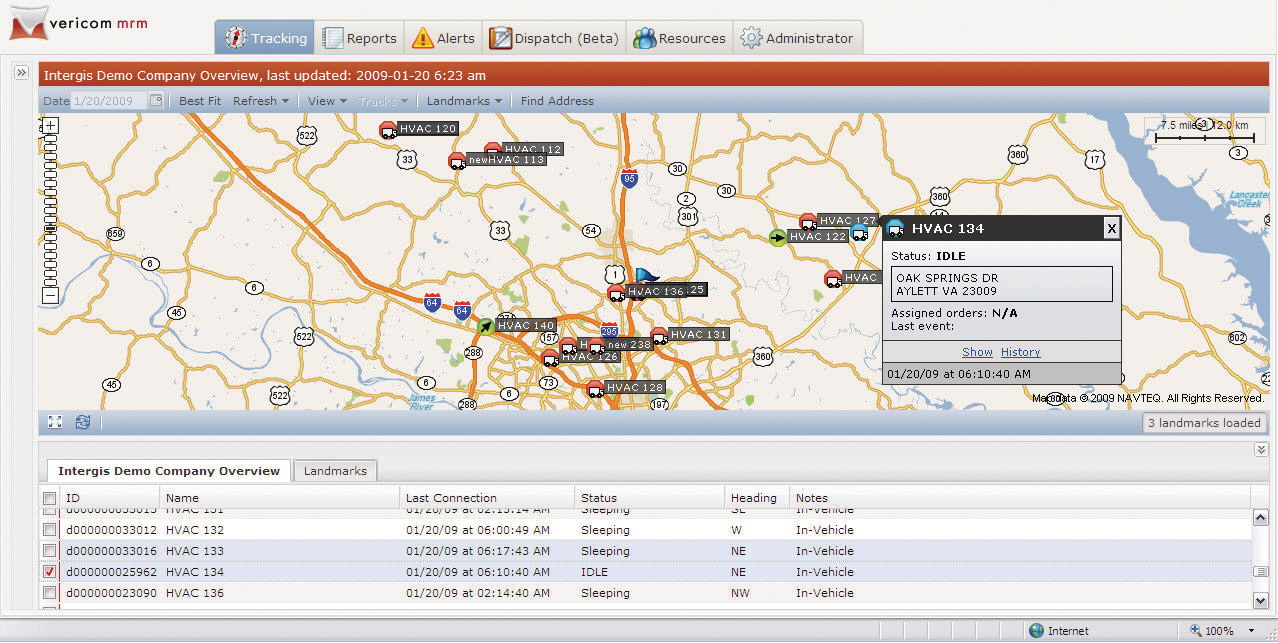Collapse the vehicle list panel chevron
Viewport: 1278px width, 643px height.
(x=1261, y=450)
